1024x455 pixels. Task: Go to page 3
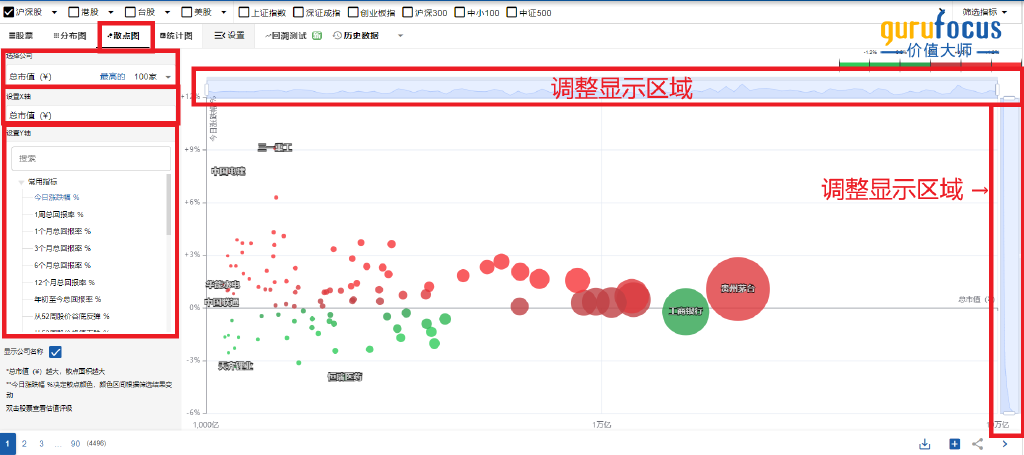41,443
